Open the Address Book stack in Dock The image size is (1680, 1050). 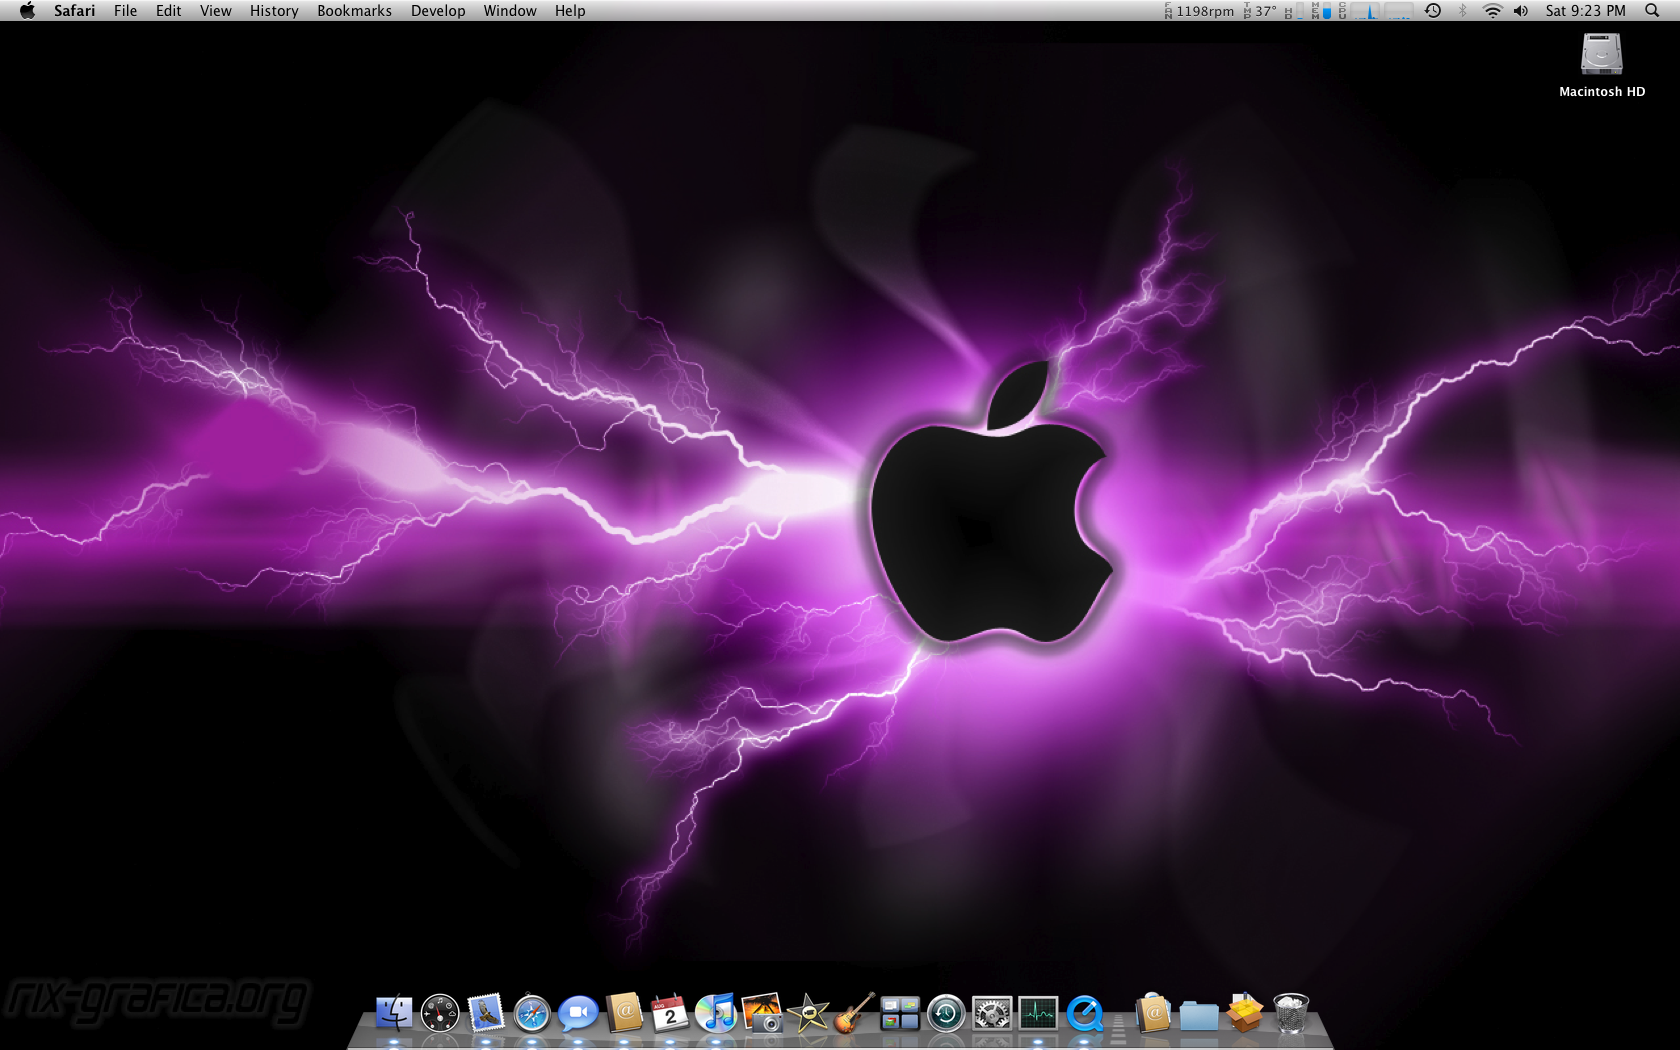[1153, 1013]
